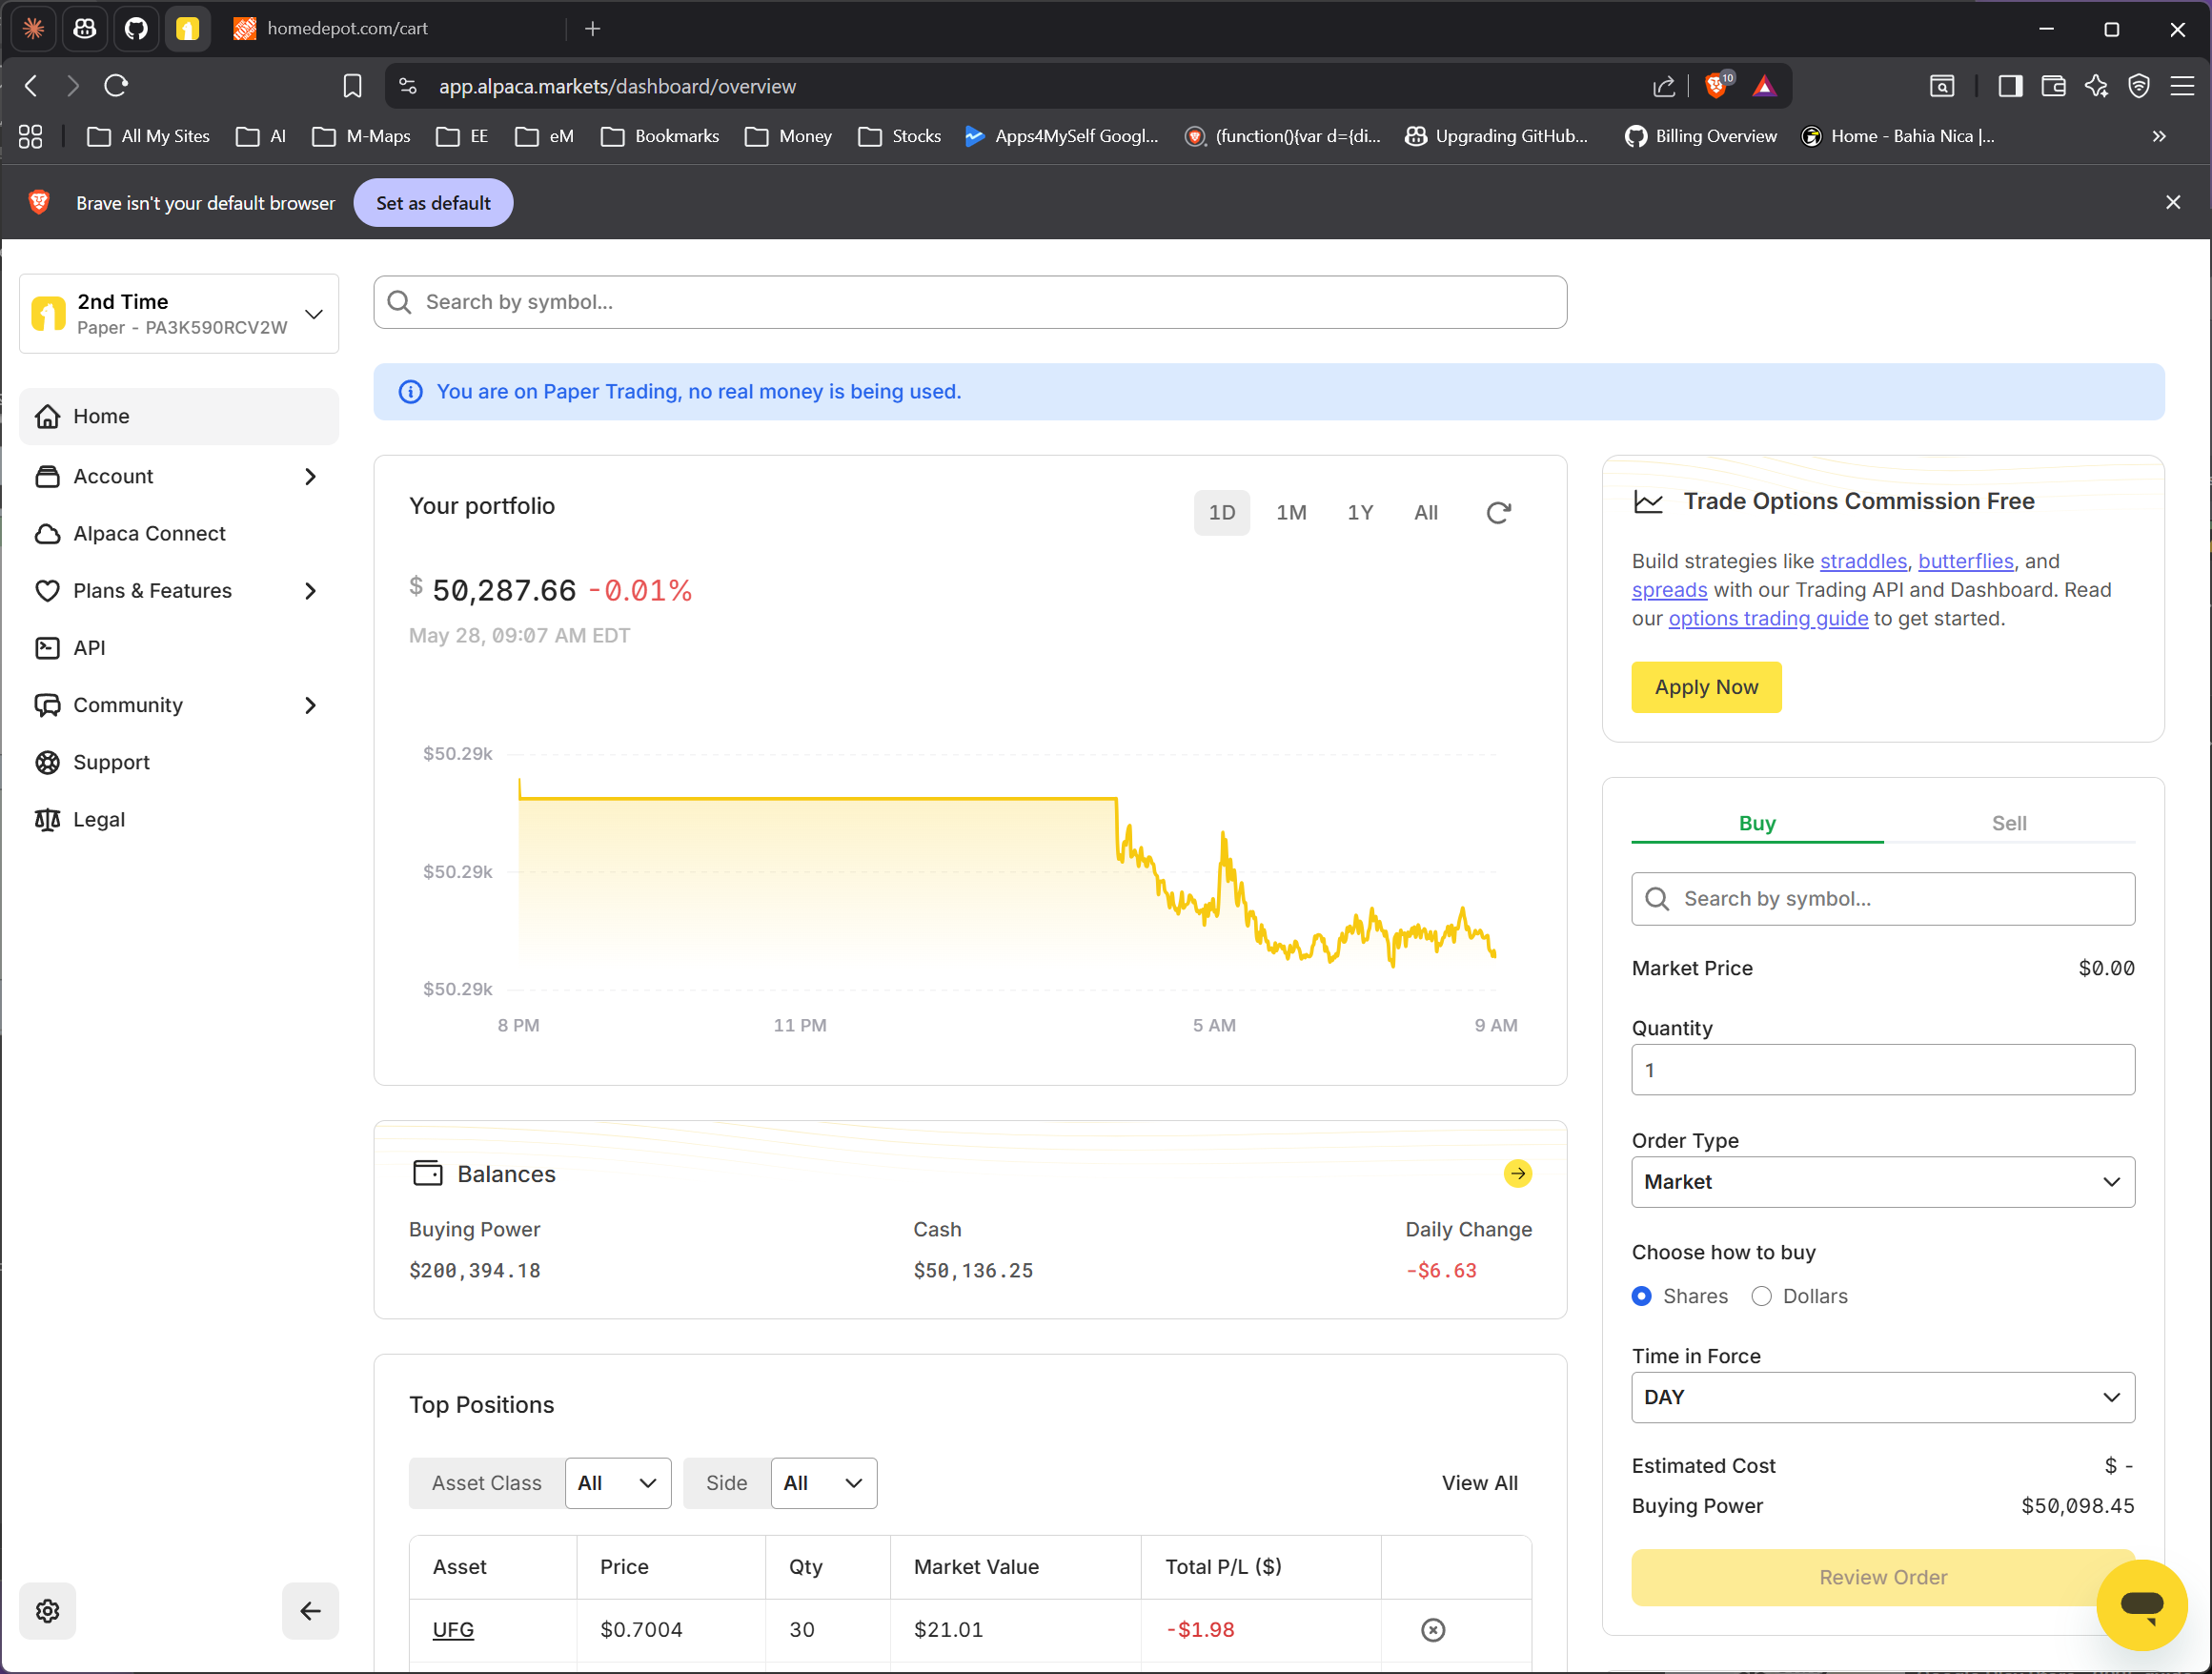Open the account switcher dropdown
The height and width of the screenshot is (1674, 2212).
179,314
